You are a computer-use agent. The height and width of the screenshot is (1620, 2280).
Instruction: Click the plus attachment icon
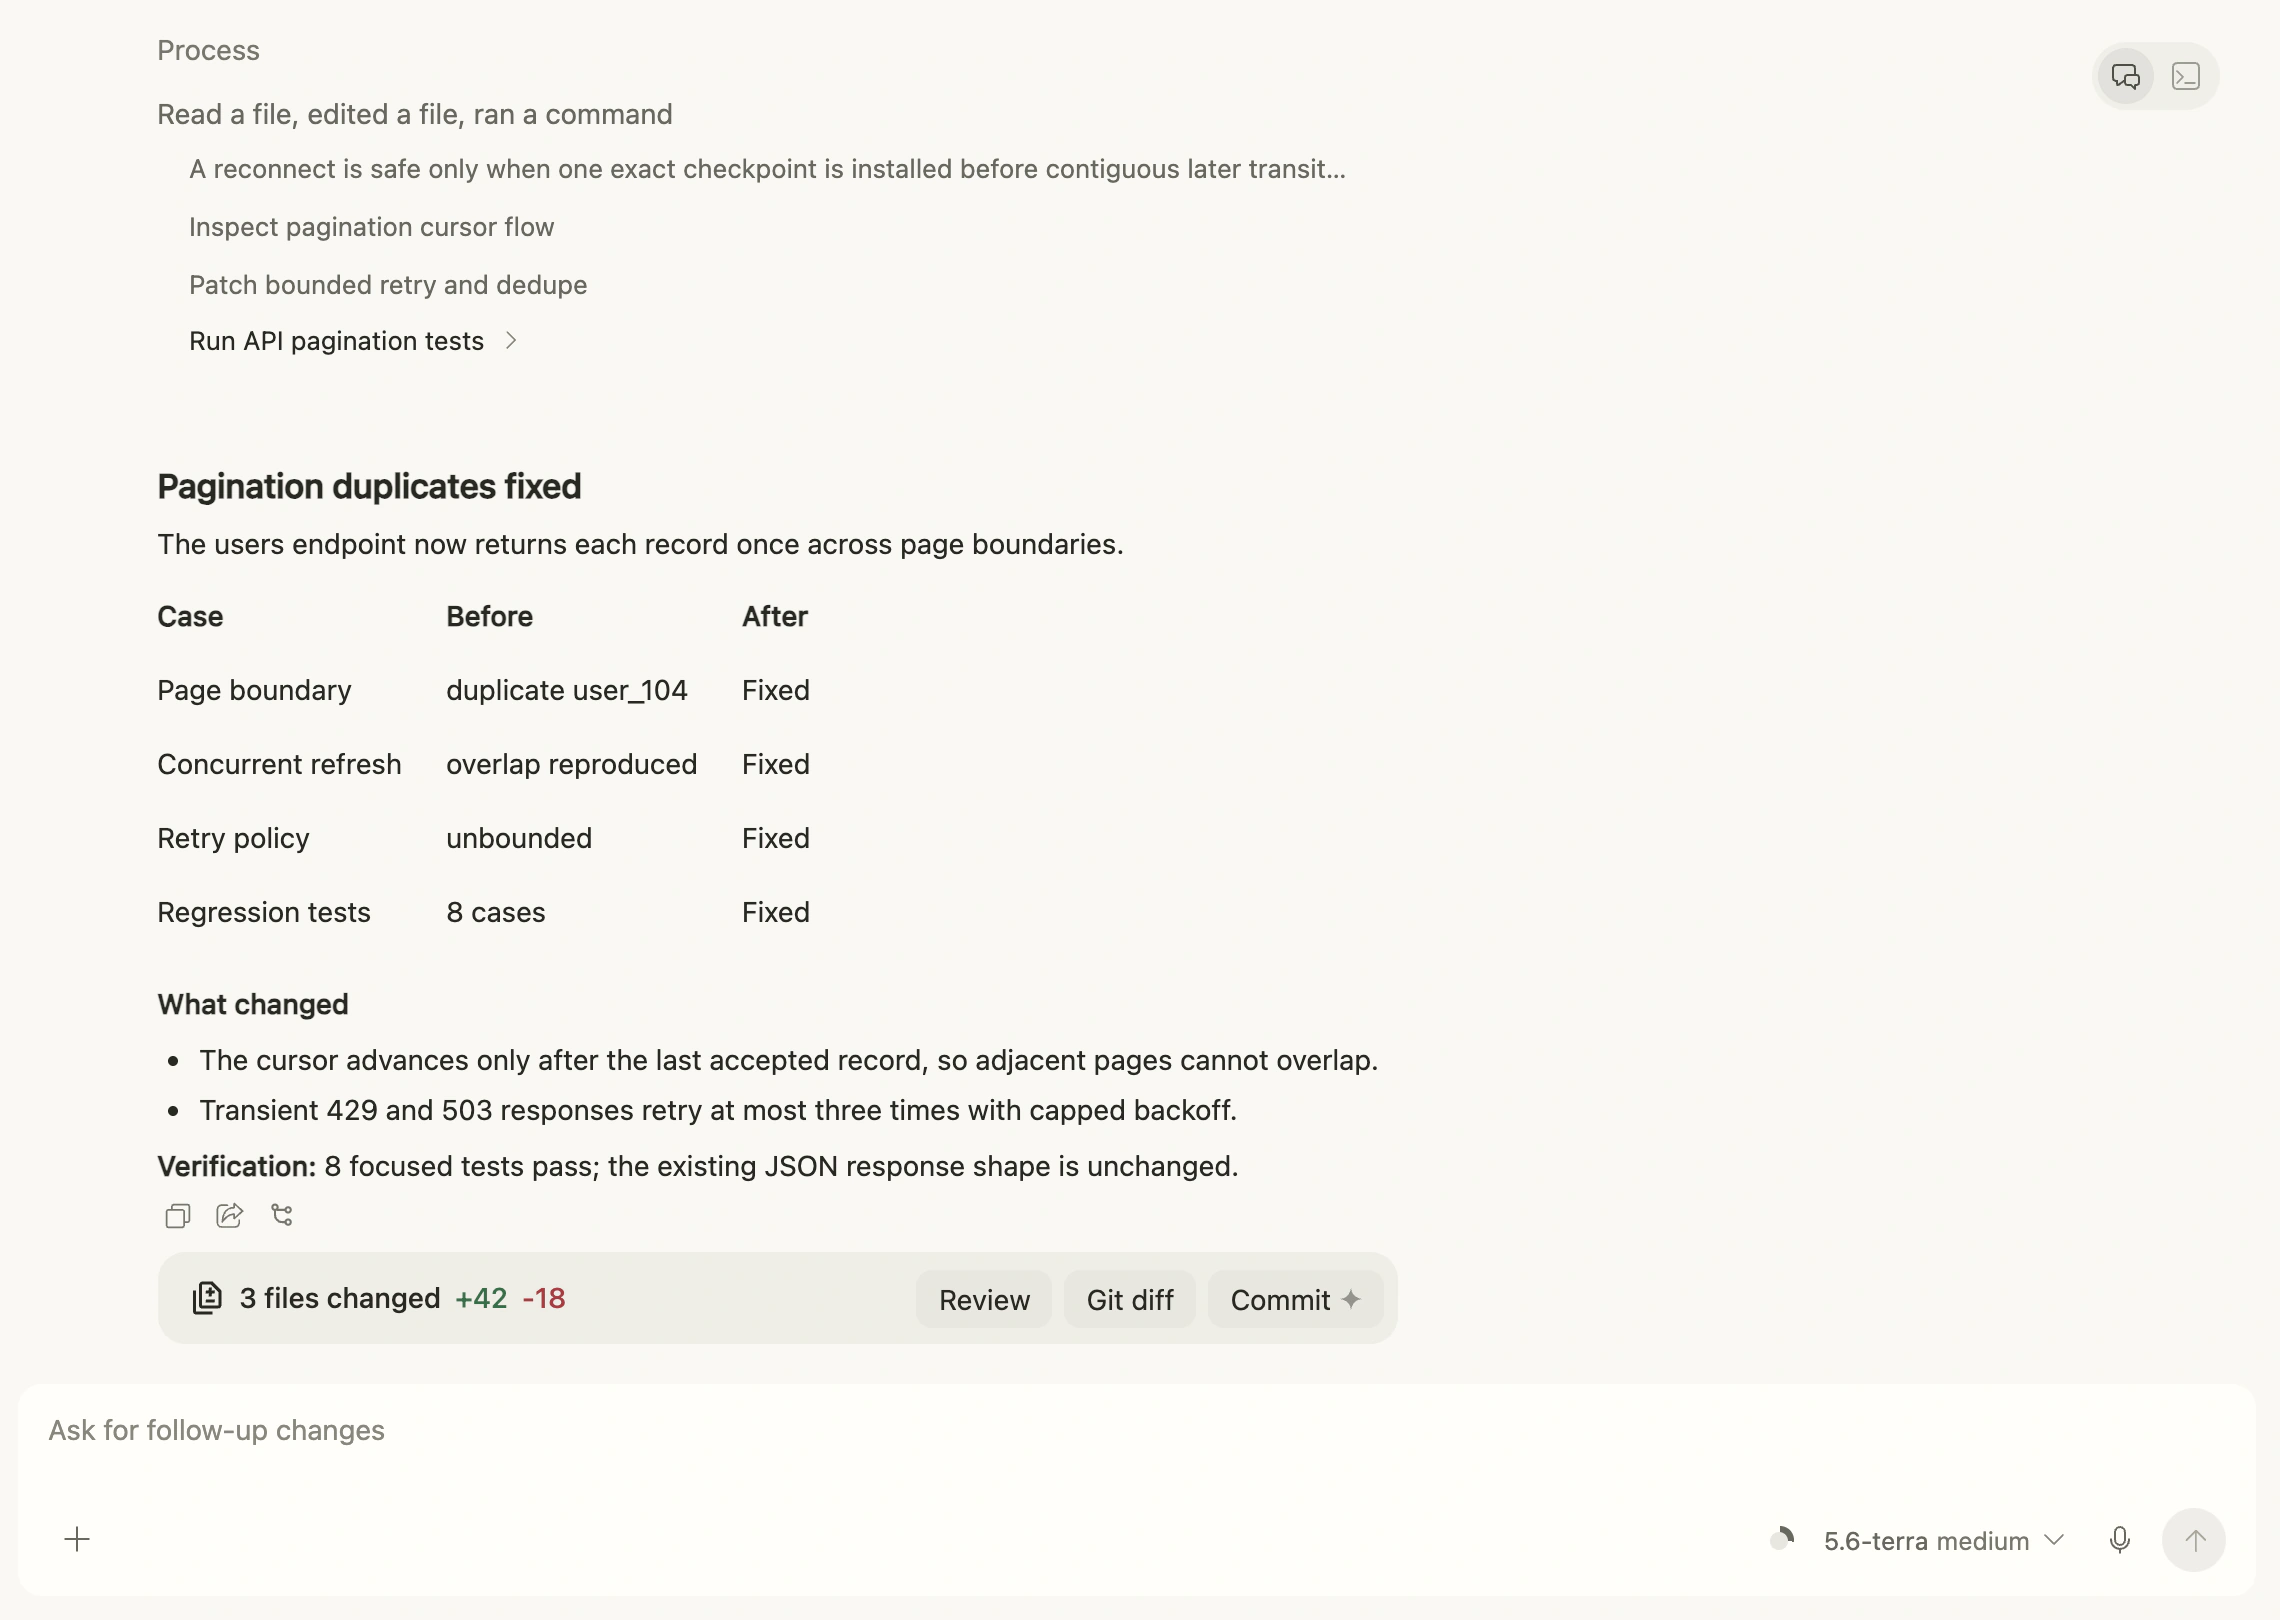click(77, 1539)
